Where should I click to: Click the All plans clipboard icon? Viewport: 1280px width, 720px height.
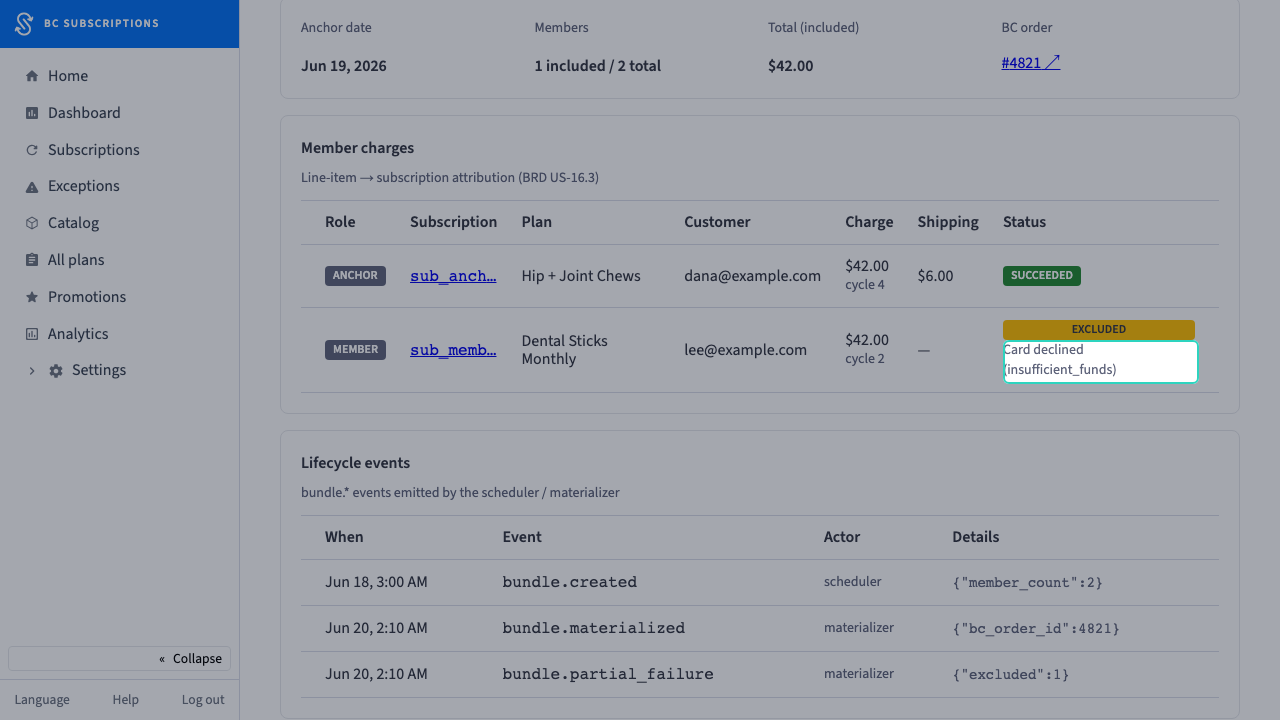[32, 260]
